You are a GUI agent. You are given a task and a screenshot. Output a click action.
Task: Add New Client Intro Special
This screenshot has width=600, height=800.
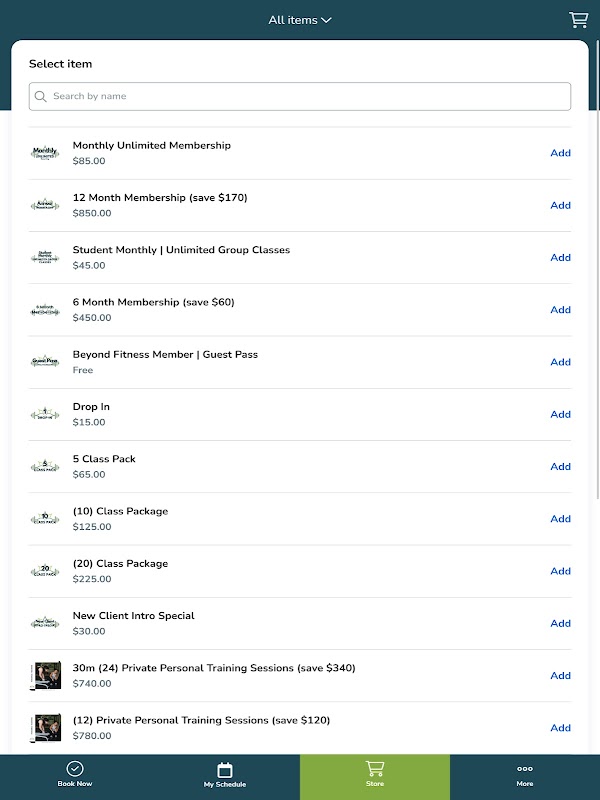[x=560, y=623]
